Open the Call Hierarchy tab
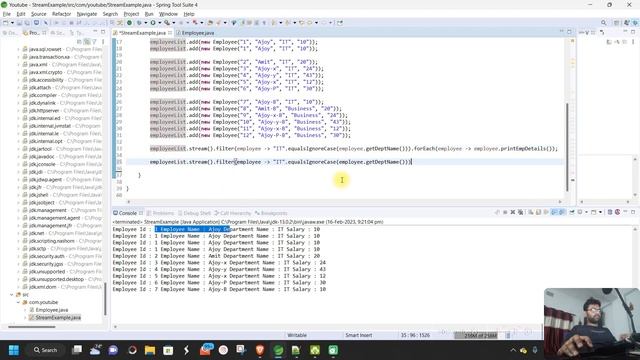The image size is (640, 360). pyautogui.click(x=232, y=213)
